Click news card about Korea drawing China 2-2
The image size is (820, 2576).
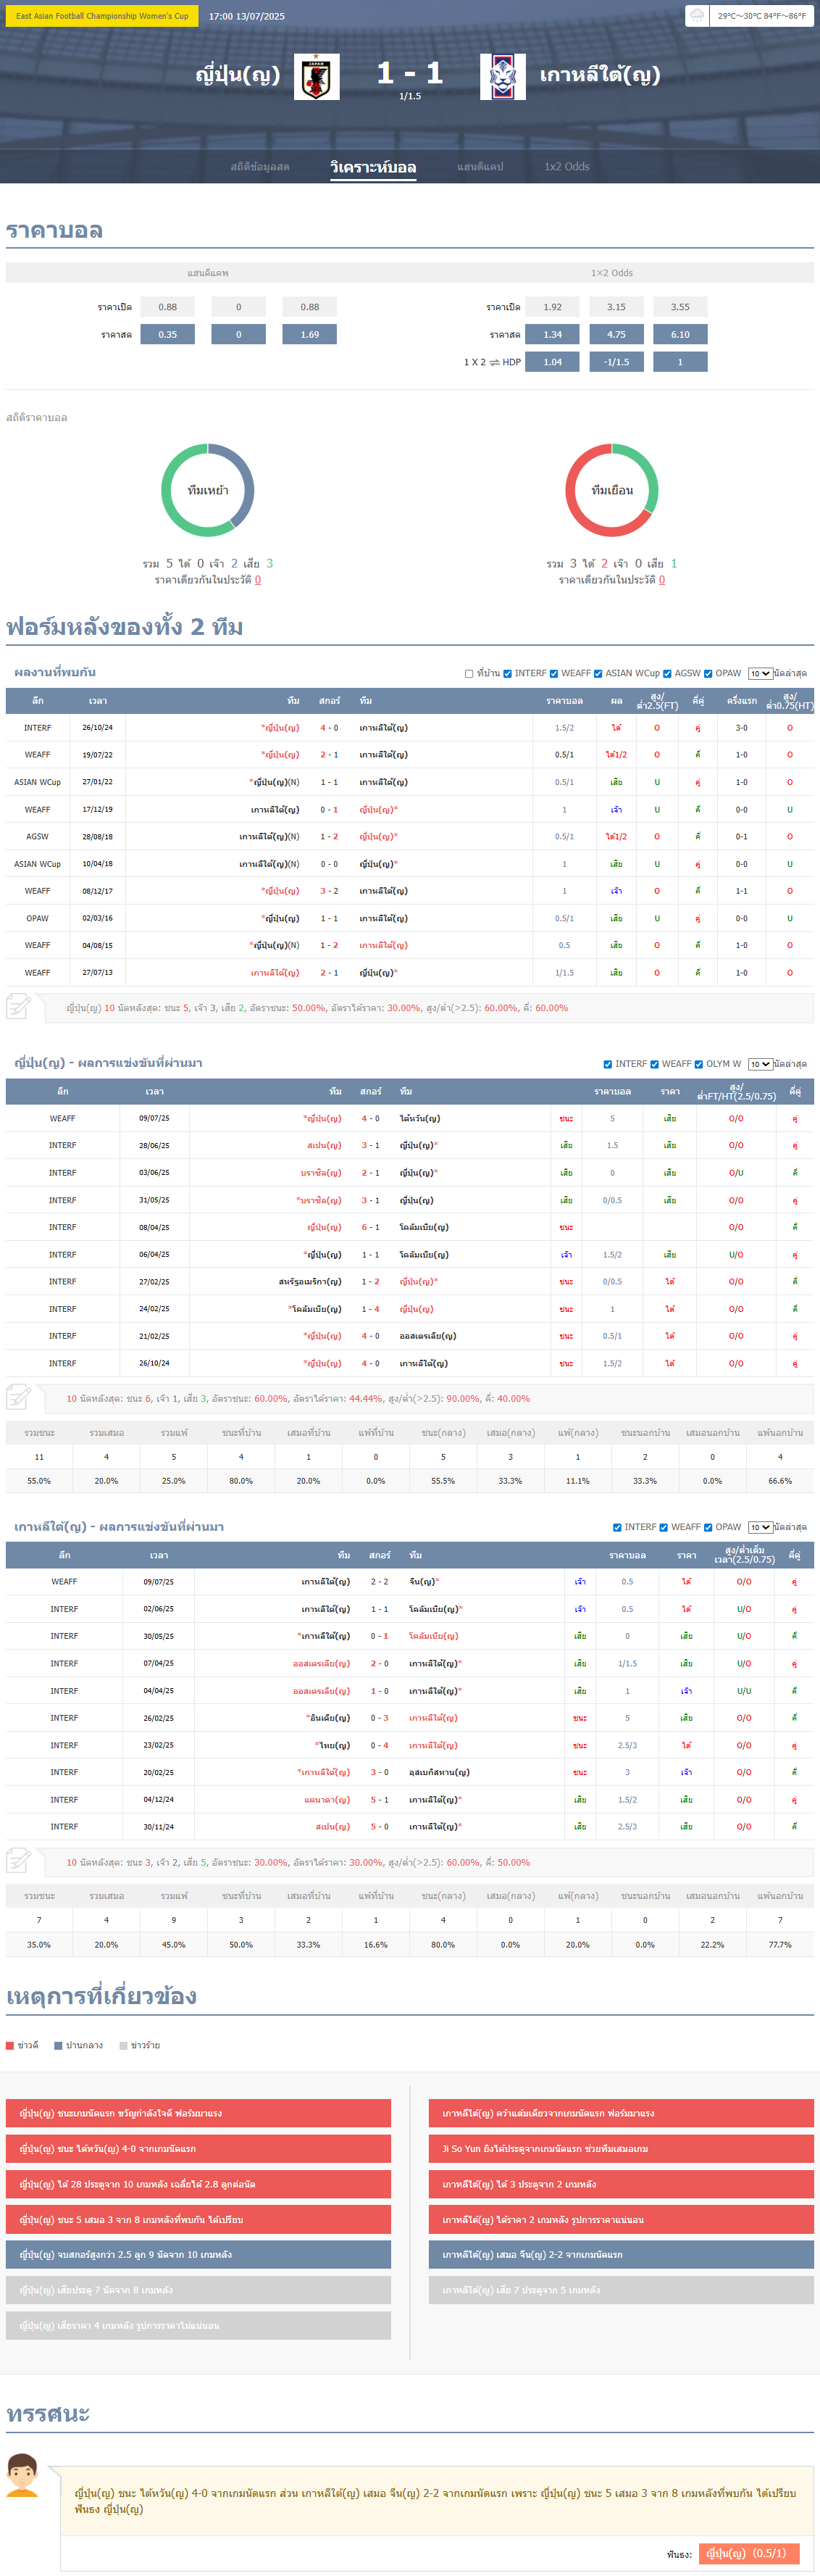(621, 2254)
